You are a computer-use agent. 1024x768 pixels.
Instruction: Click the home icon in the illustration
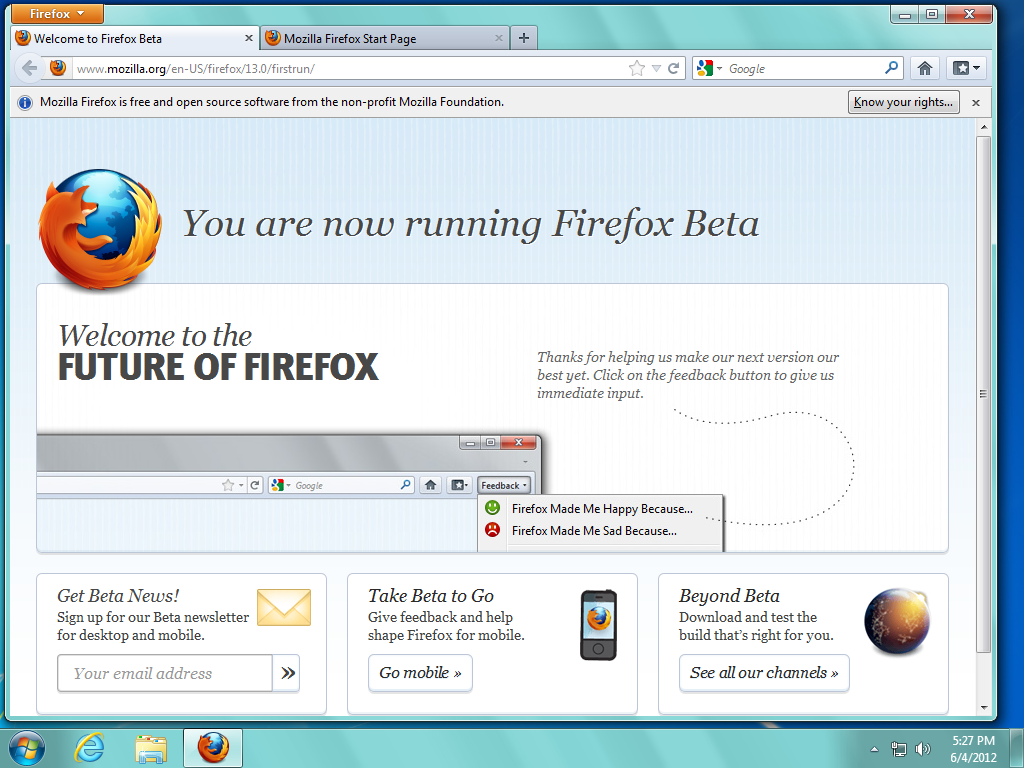(x=430, y=485)
